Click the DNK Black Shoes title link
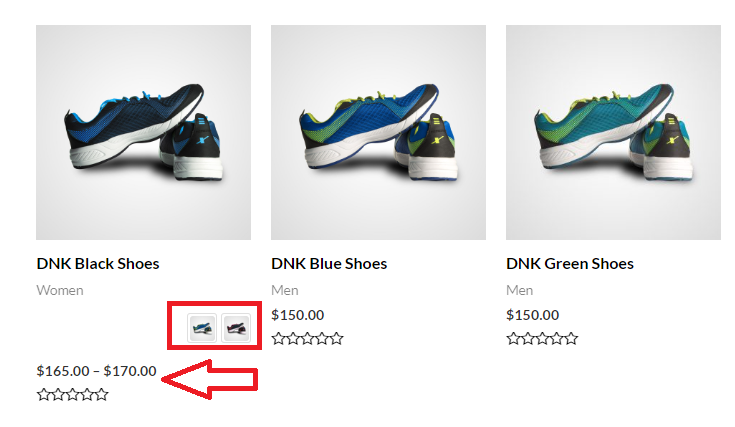The width and height of the screenshot is (735, 427). pyautogui.click(x=98, y=264)
